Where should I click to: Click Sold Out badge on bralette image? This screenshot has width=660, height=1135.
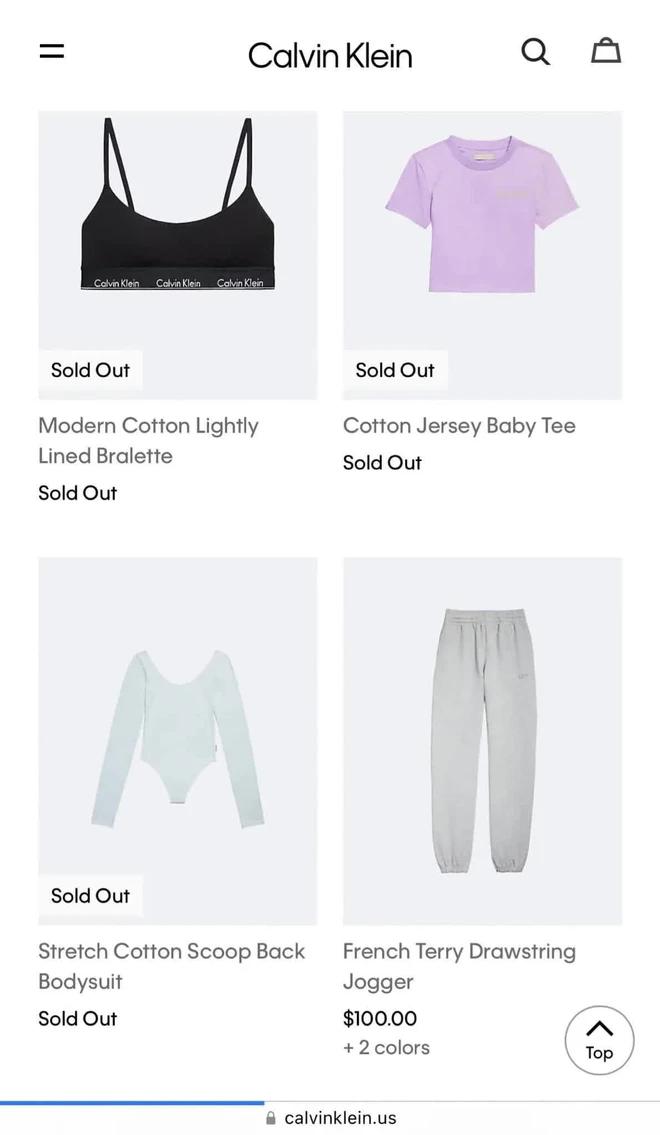click(91, 370)
